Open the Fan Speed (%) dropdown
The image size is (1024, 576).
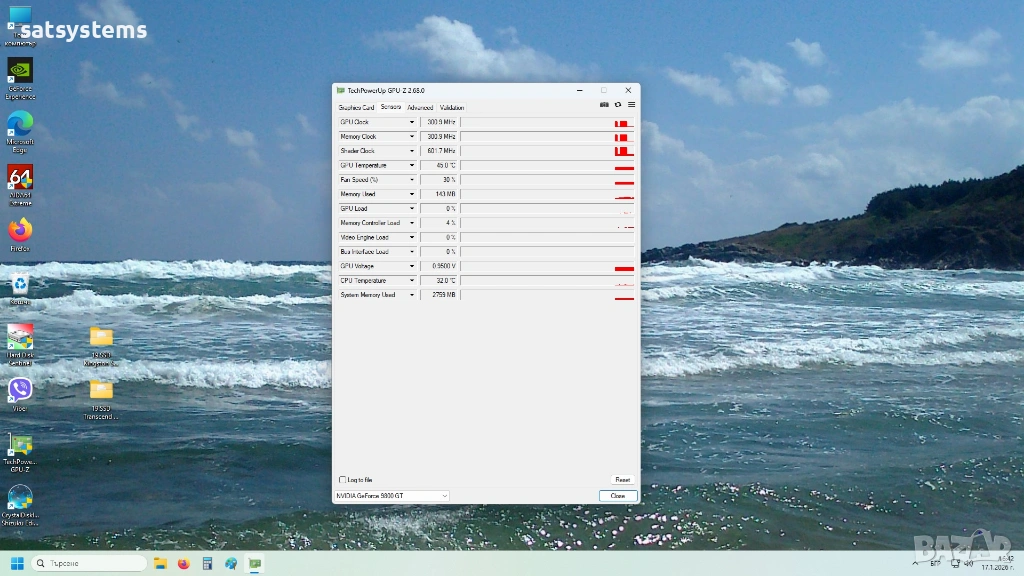(x=411, y=180)
